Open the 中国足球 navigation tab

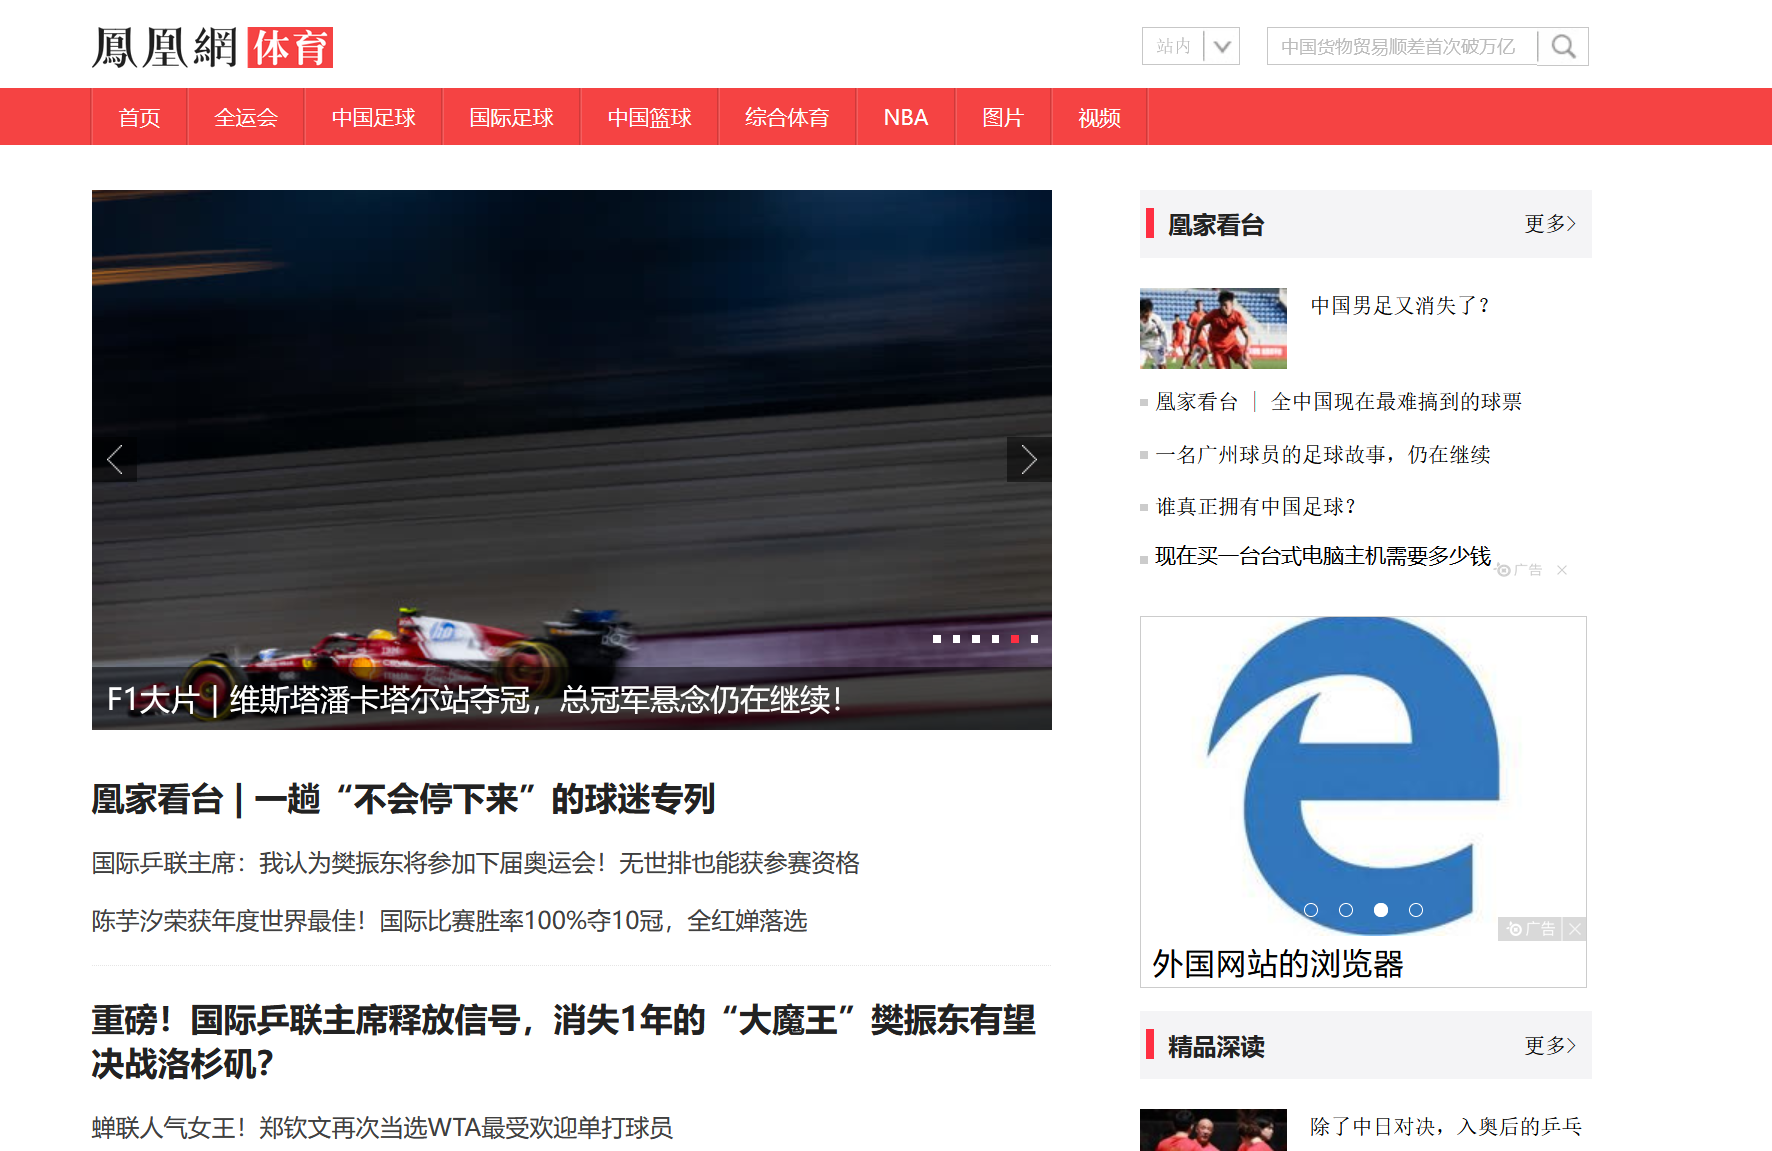click(x=373, y=118)
